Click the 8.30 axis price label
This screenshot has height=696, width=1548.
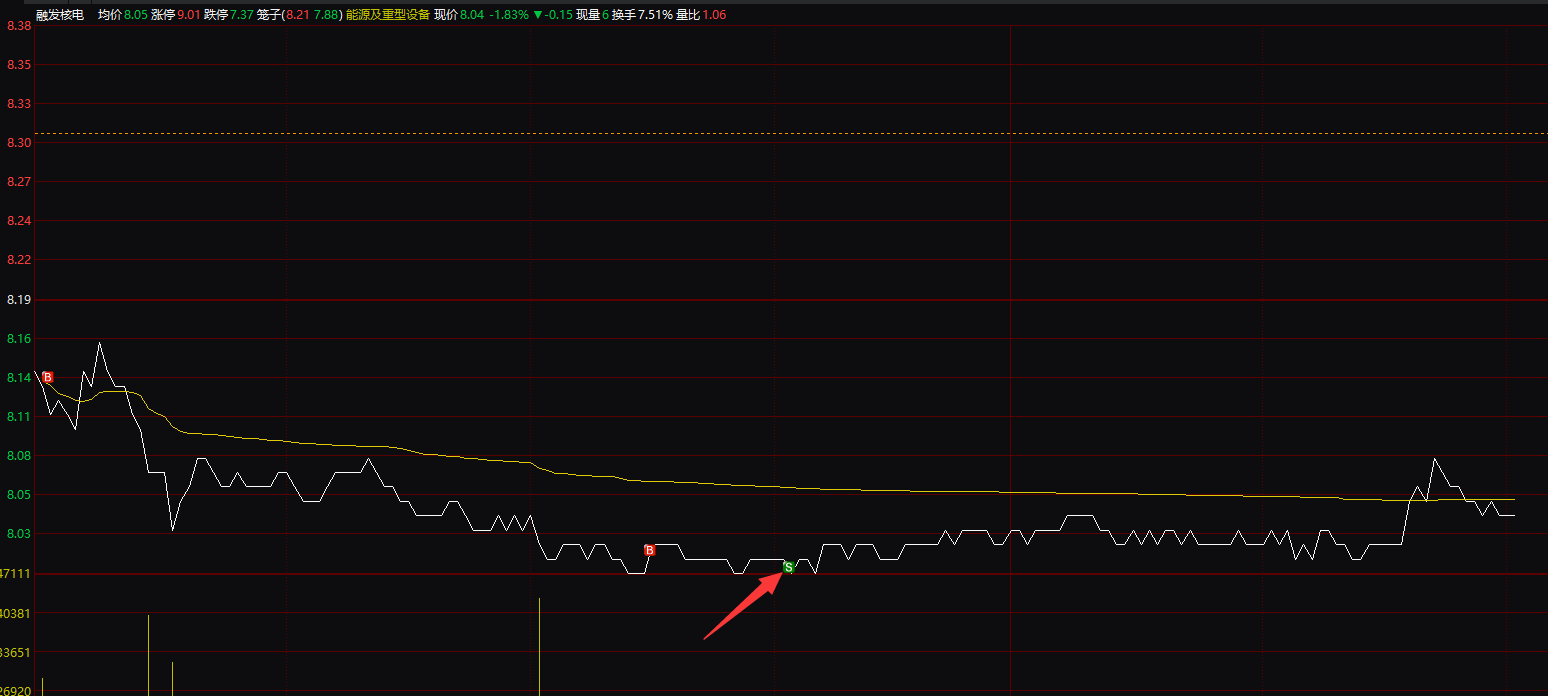(x=19, y=142)
